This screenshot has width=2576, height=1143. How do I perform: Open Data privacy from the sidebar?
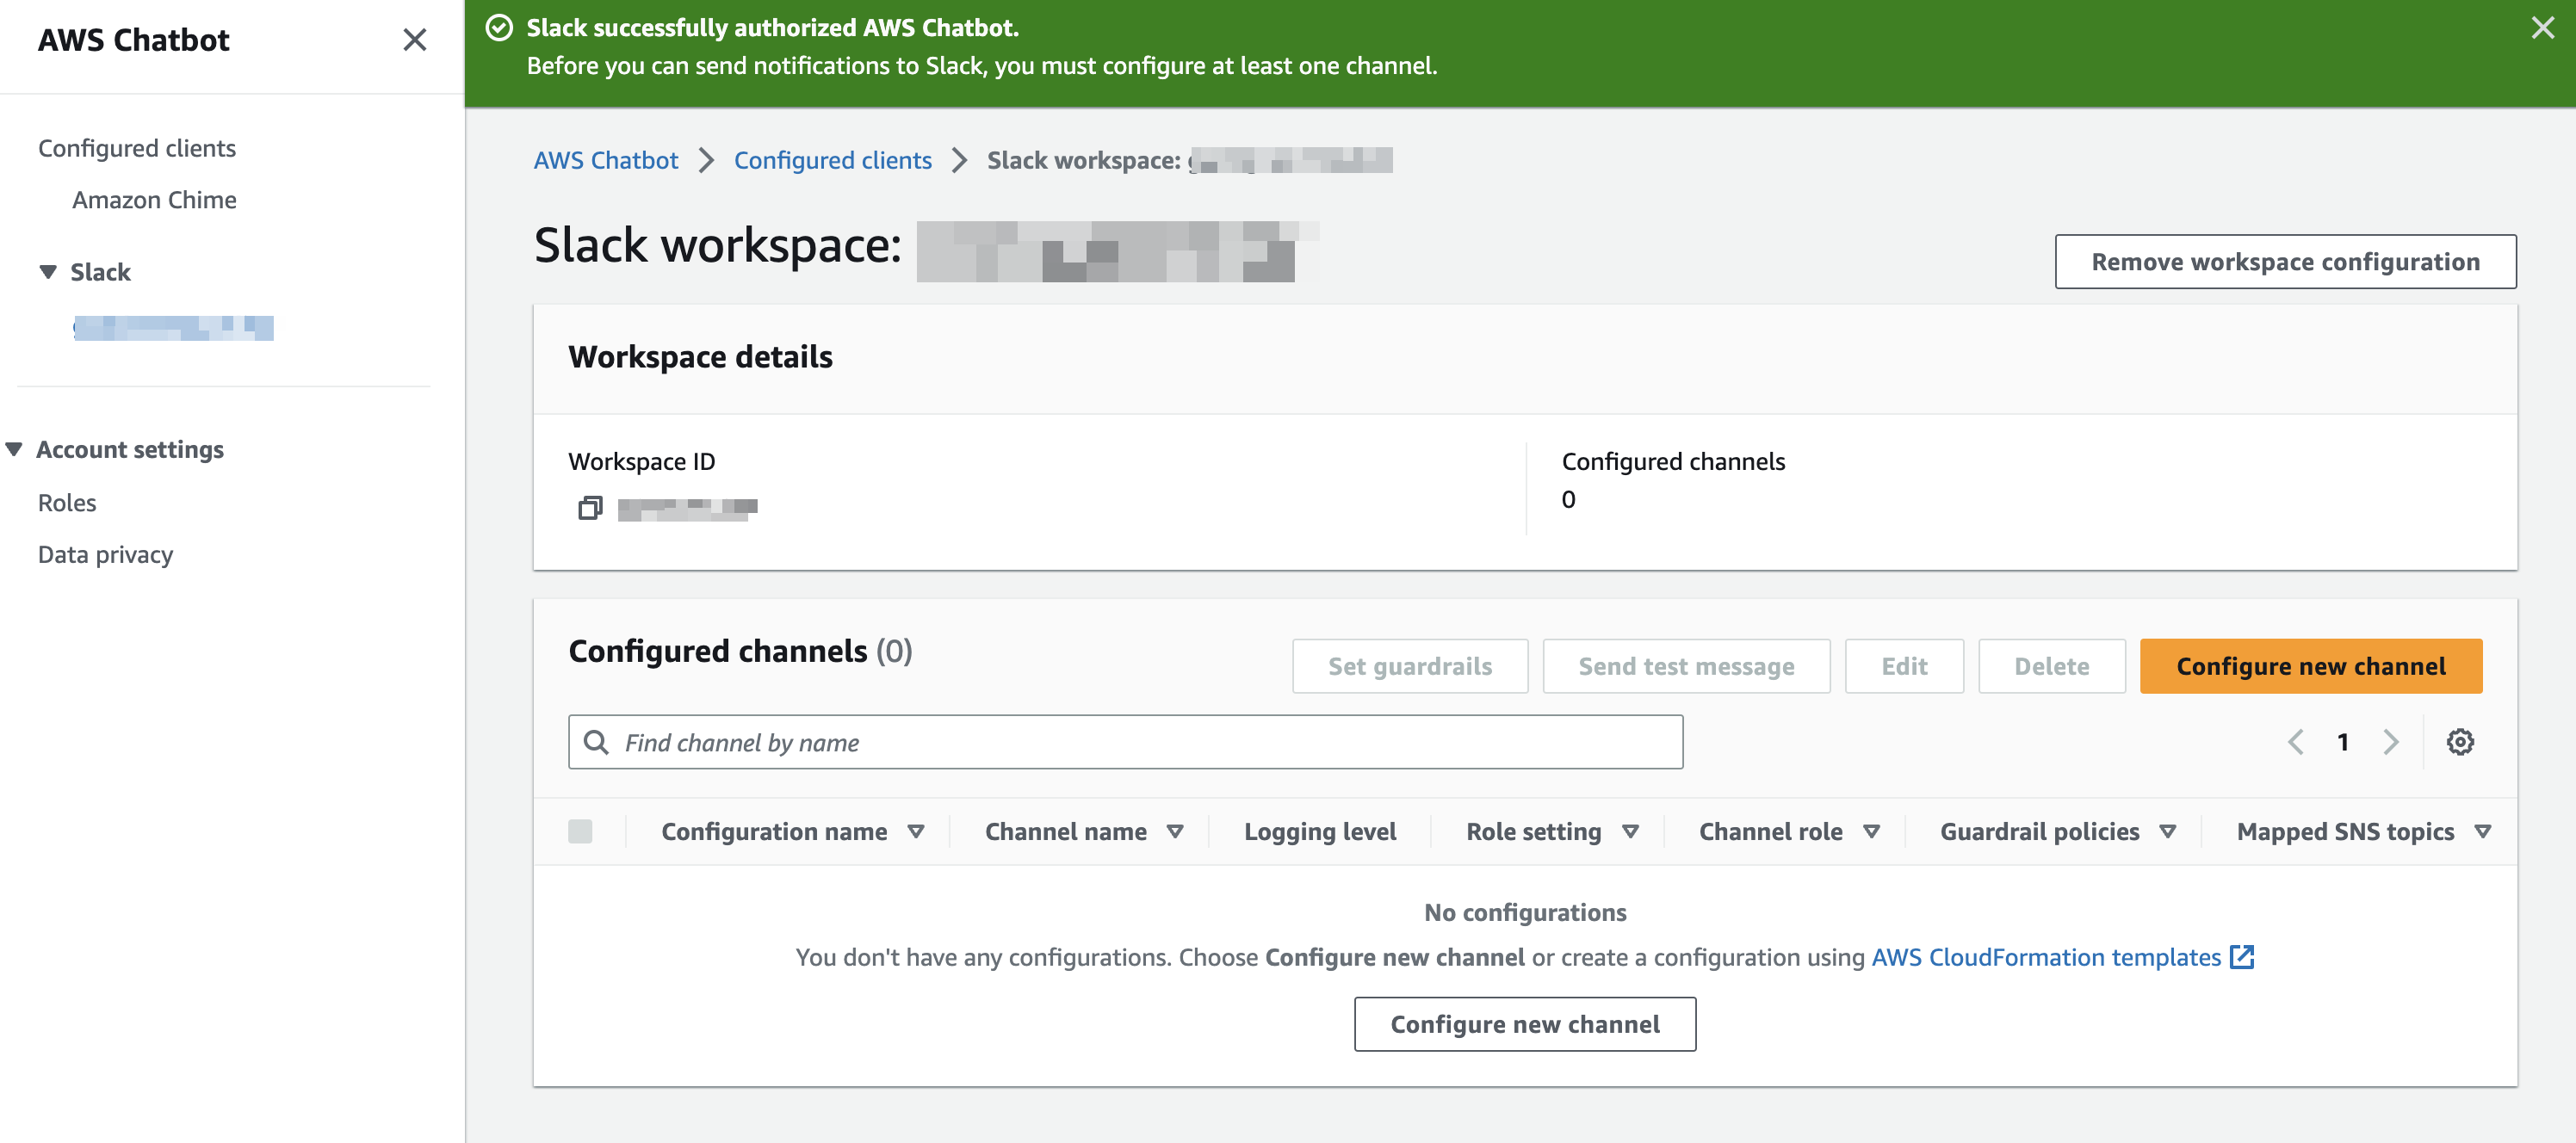[104, 553]
